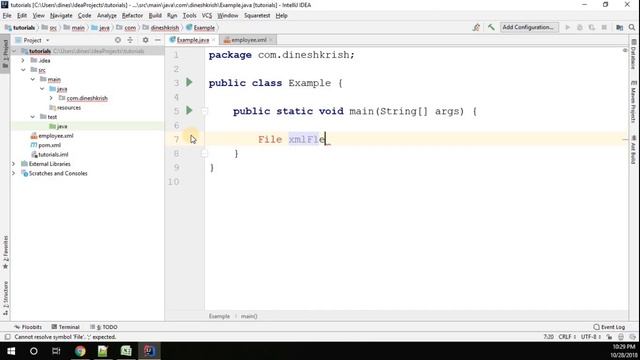Click the Search Everywhere magnifier icon

pos(632,27)
